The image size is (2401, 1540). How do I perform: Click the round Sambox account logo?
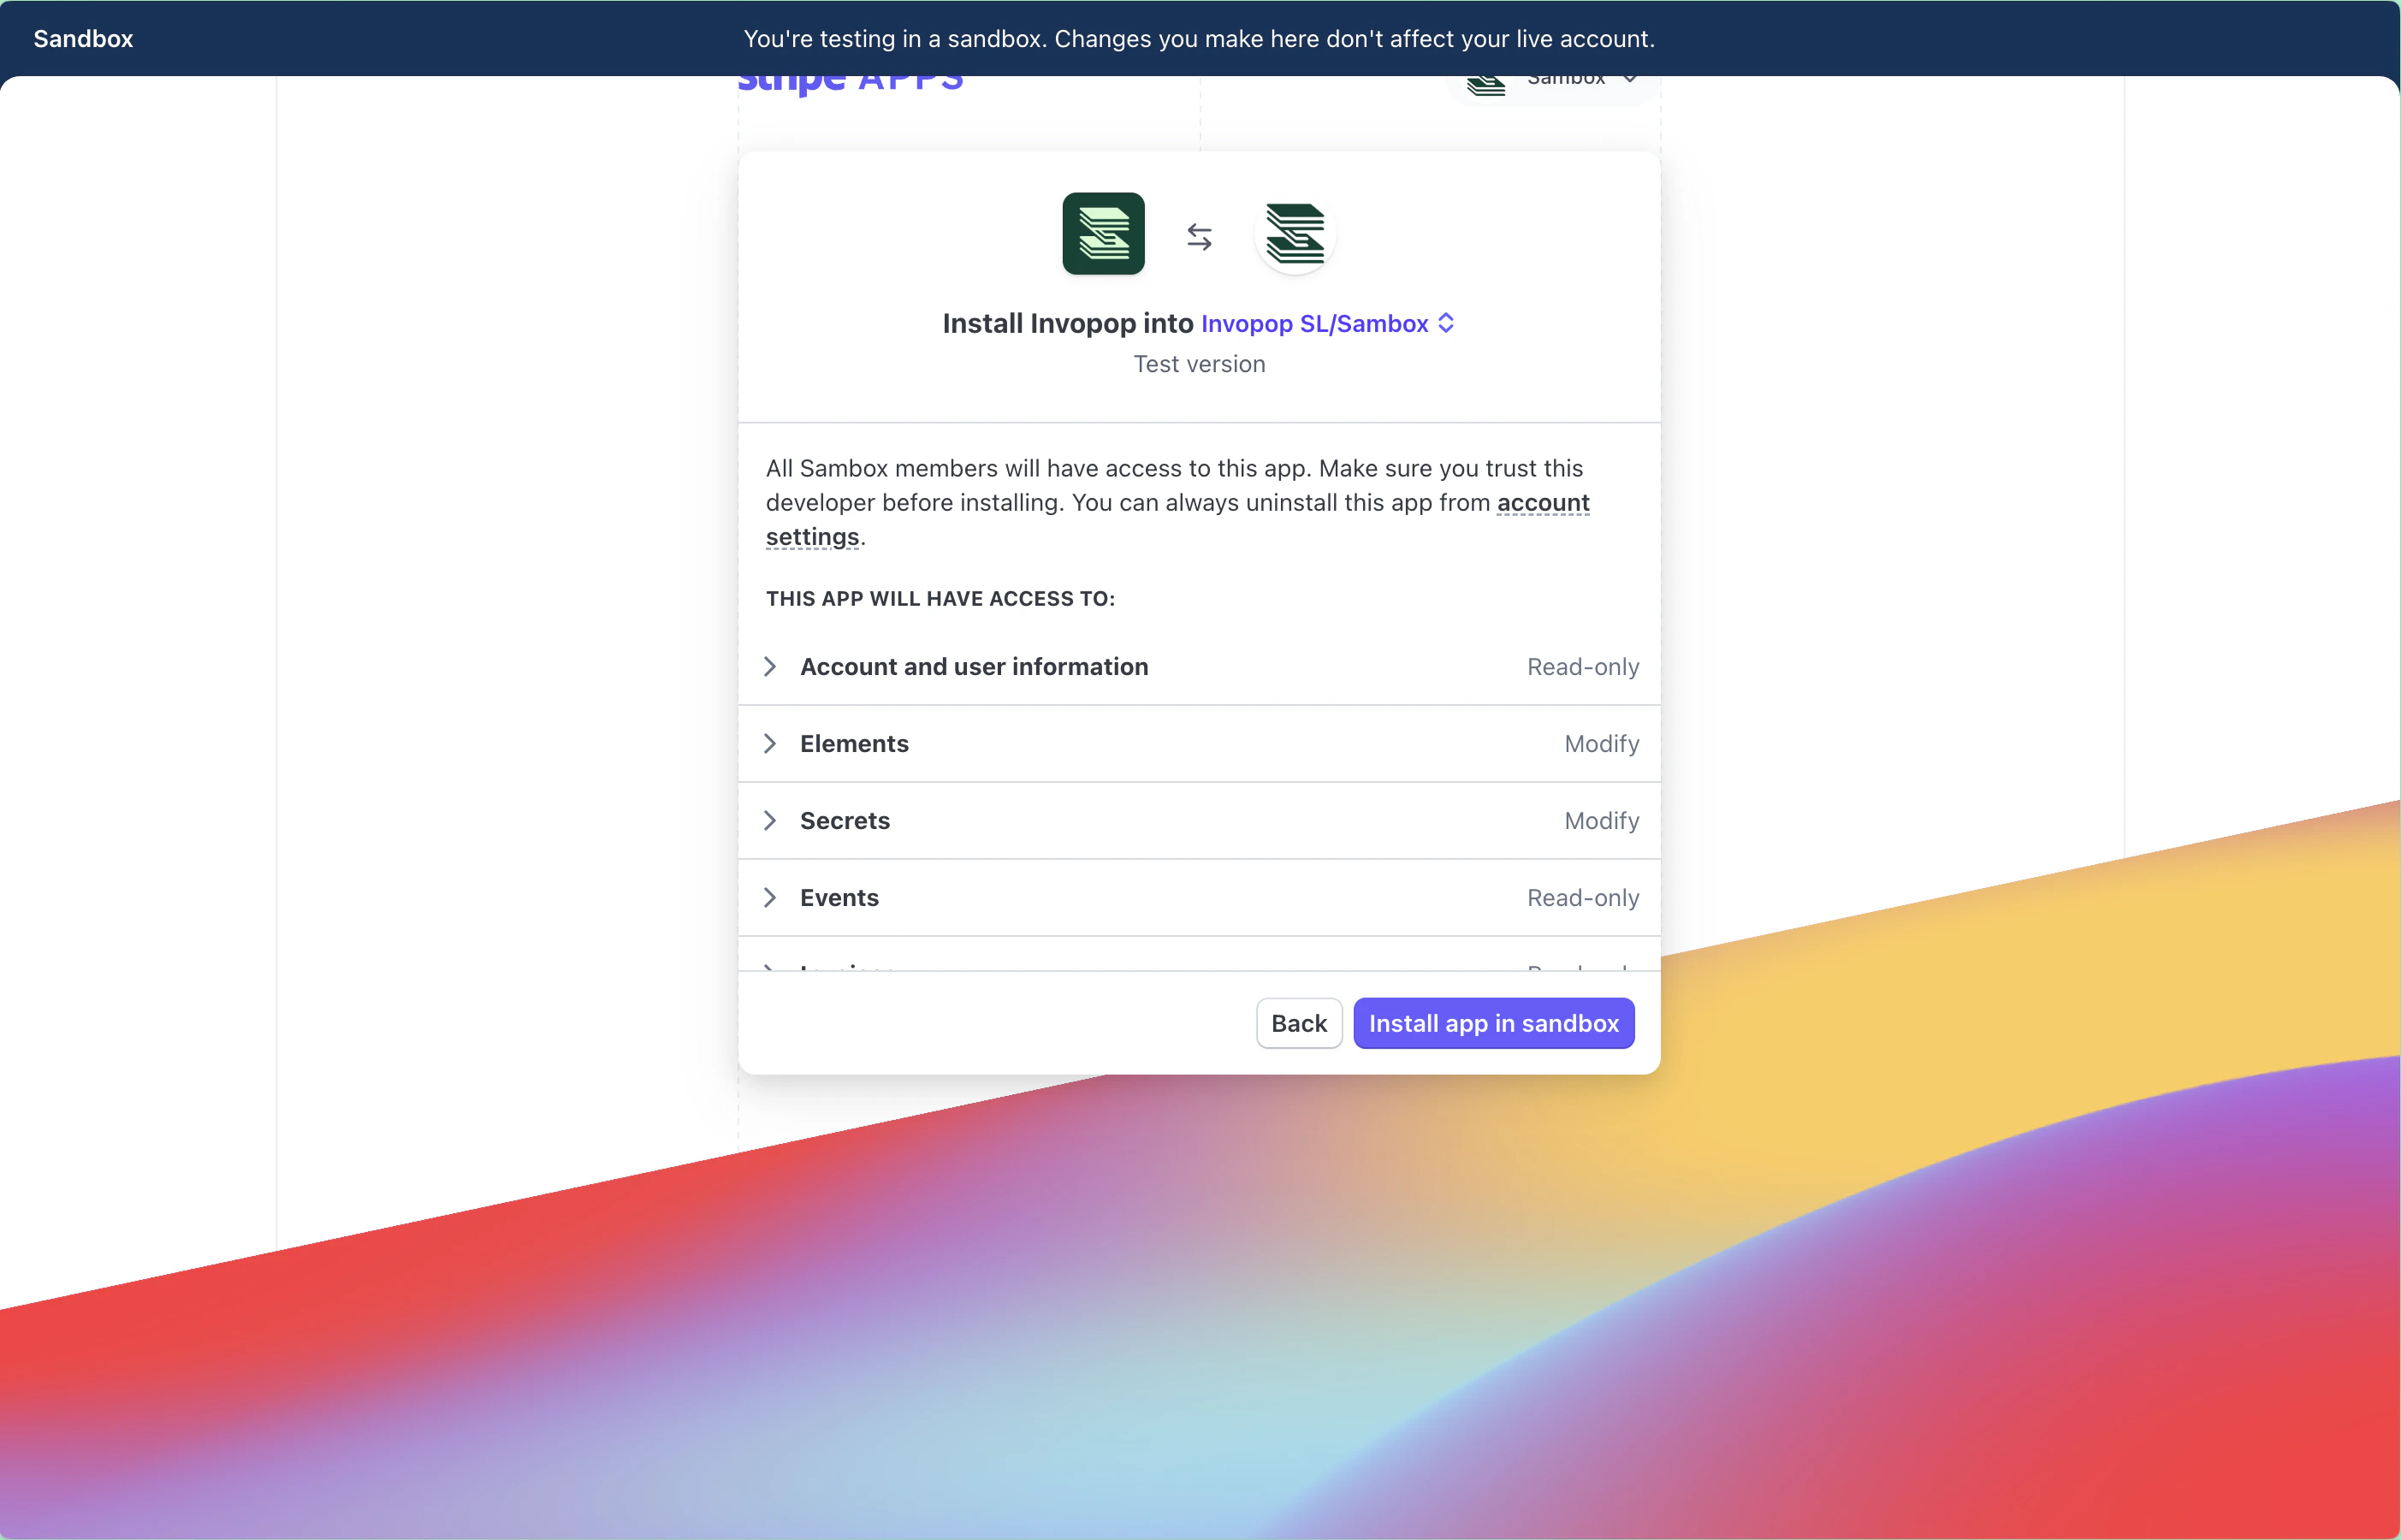click(1295, 234)
